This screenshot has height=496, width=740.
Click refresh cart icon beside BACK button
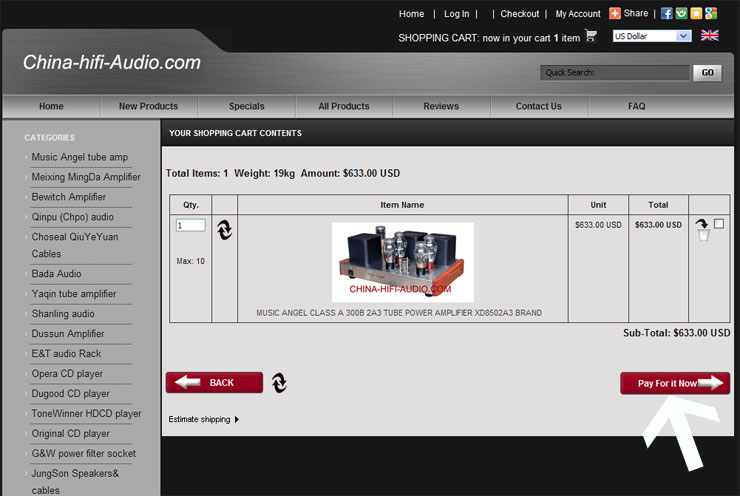pos(279,383)
